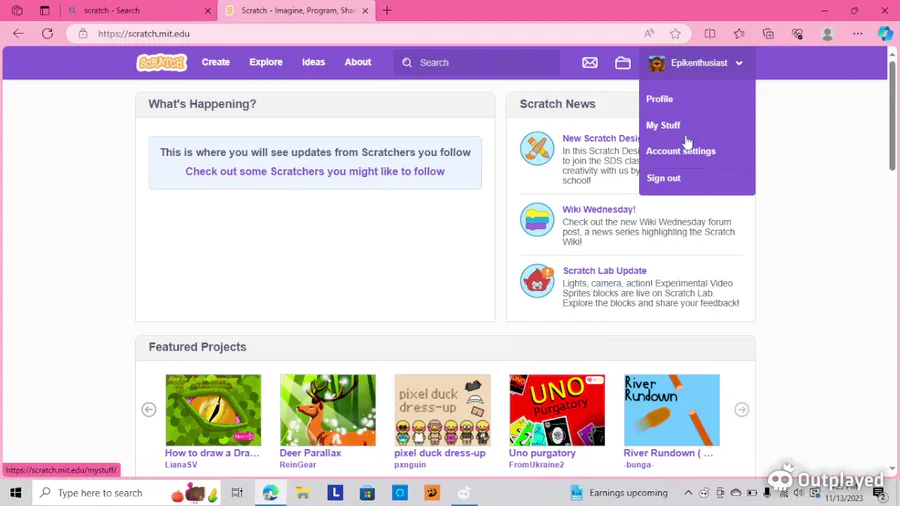Image resolution: width=900 pixels, height=506 pixels.
Task: View site information lock icon
Action: tap(83, 33)
